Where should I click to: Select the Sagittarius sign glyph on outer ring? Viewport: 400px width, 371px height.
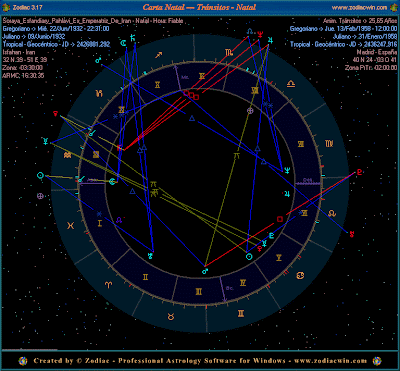(159, 54)
